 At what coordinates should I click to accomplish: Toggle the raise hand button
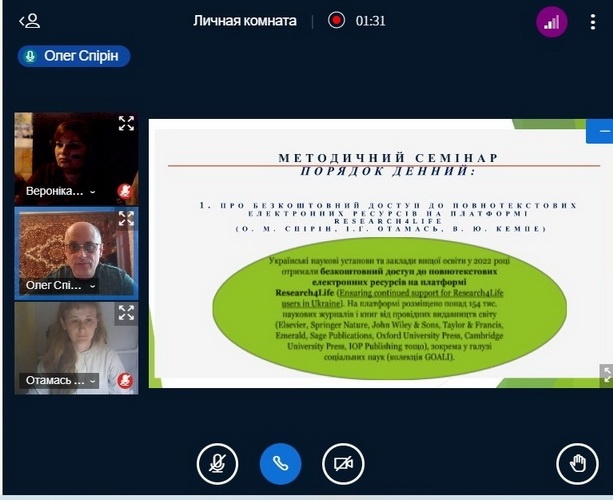(x=577, y=463)
